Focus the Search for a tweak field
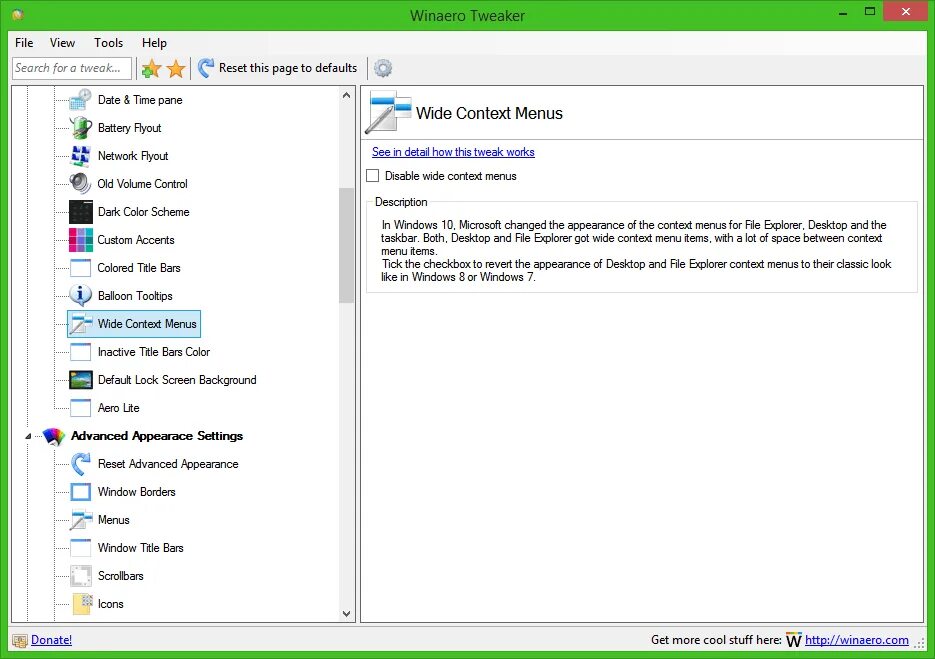This screenshot has height=659, width=935. click(72, 68)
